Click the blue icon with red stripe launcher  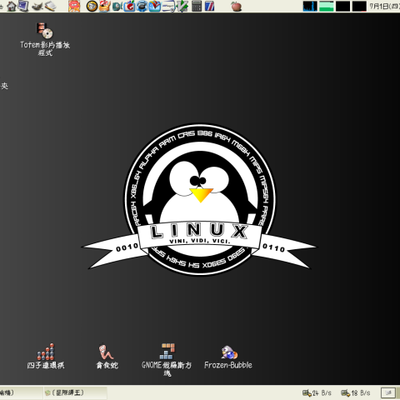[210, 6]
